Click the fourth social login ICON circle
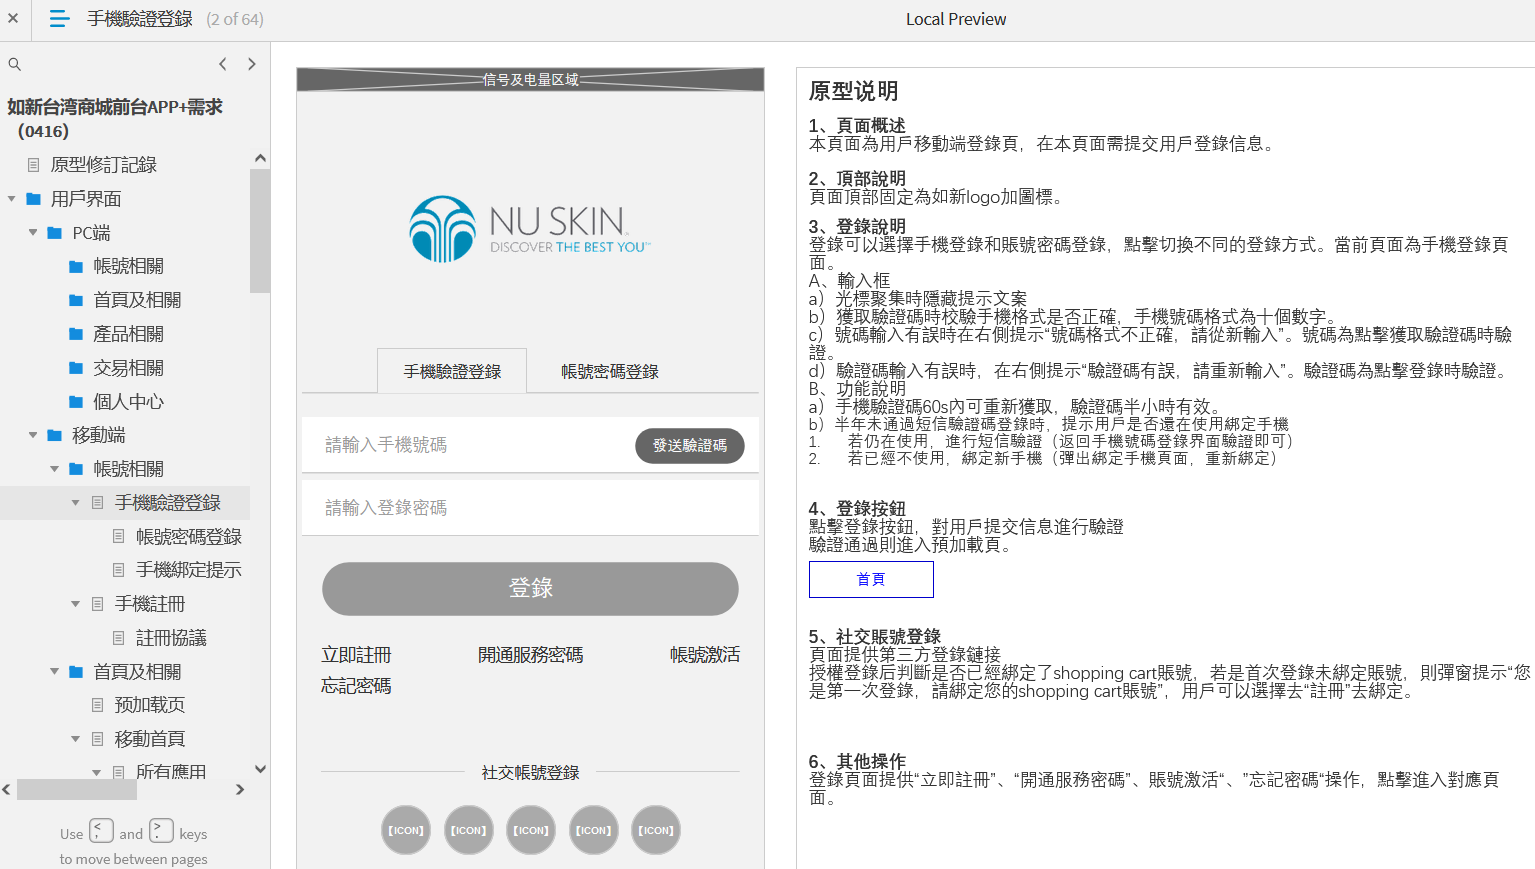The image size is (1535, 869). click(x=594, y=830)
